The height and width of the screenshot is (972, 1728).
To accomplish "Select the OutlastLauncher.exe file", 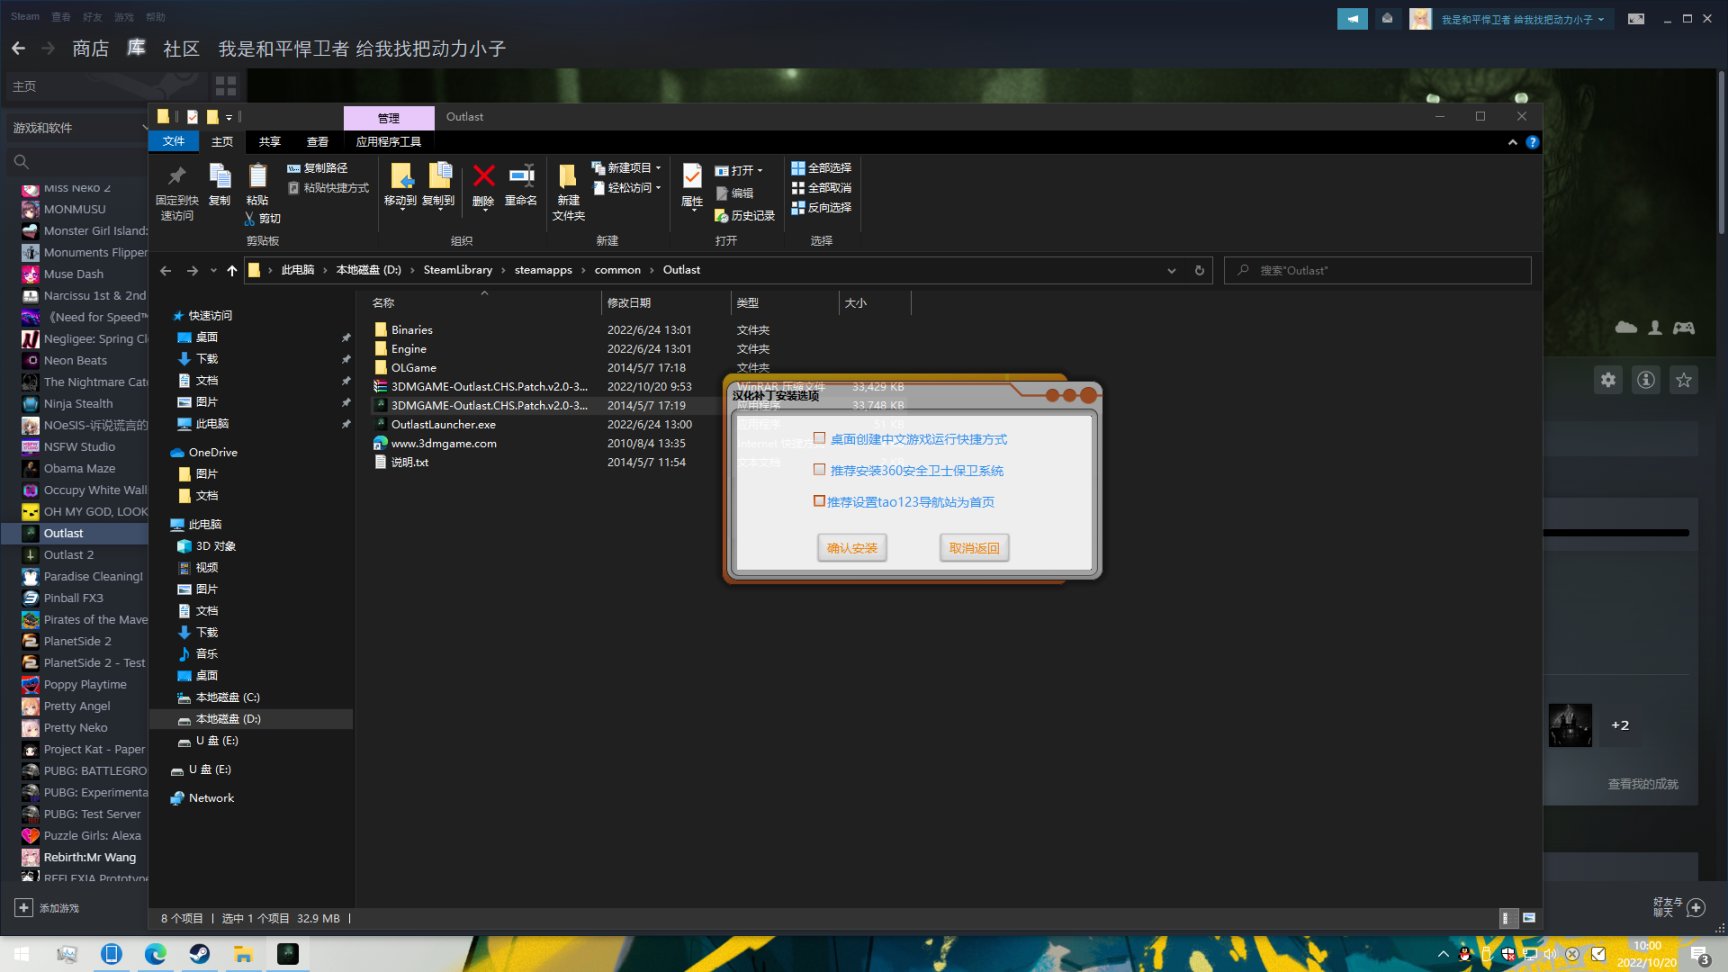I will [x=443, y=424].
